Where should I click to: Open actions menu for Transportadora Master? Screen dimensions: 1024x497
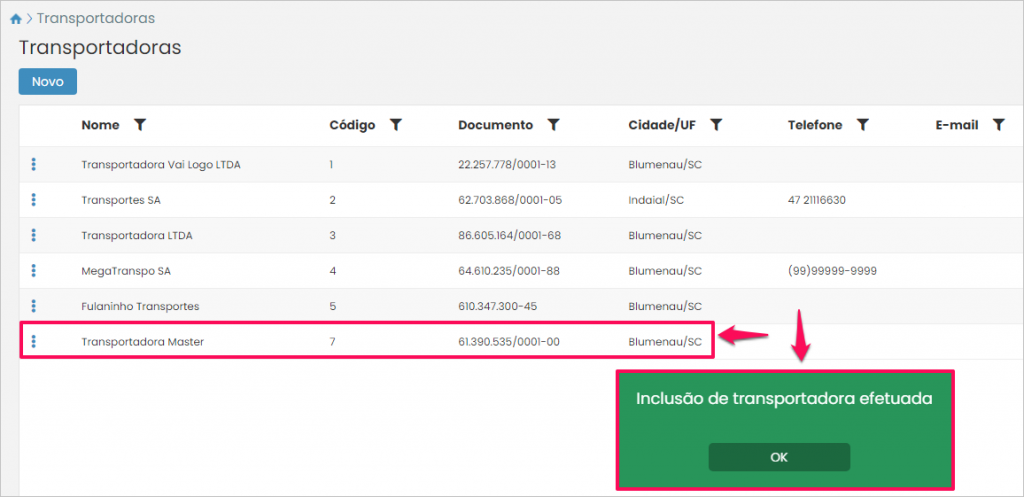34,342
